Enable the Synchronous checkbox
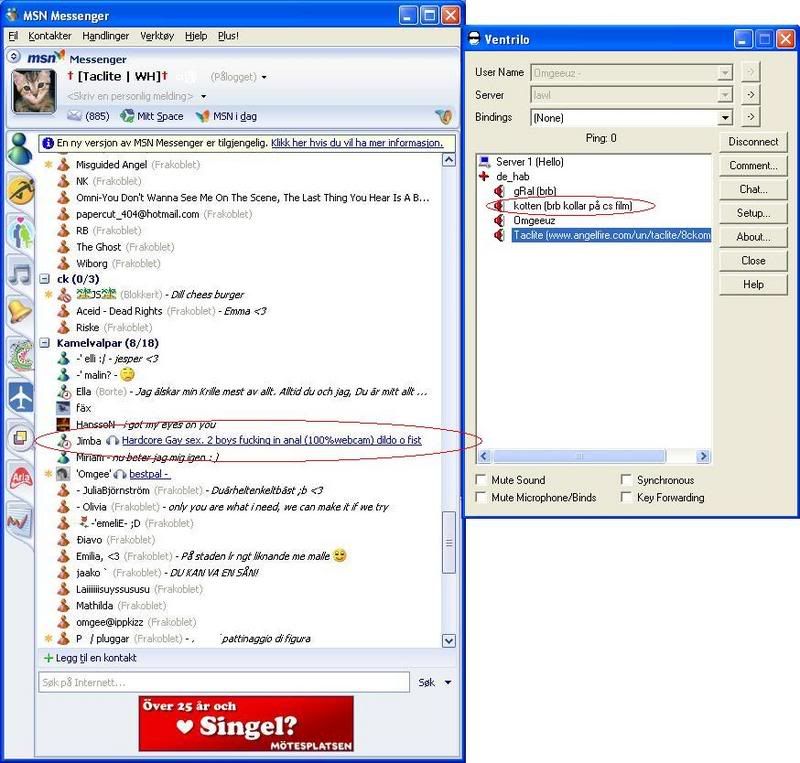Viewport: 800px width, 763px height. tap(626, 479)
